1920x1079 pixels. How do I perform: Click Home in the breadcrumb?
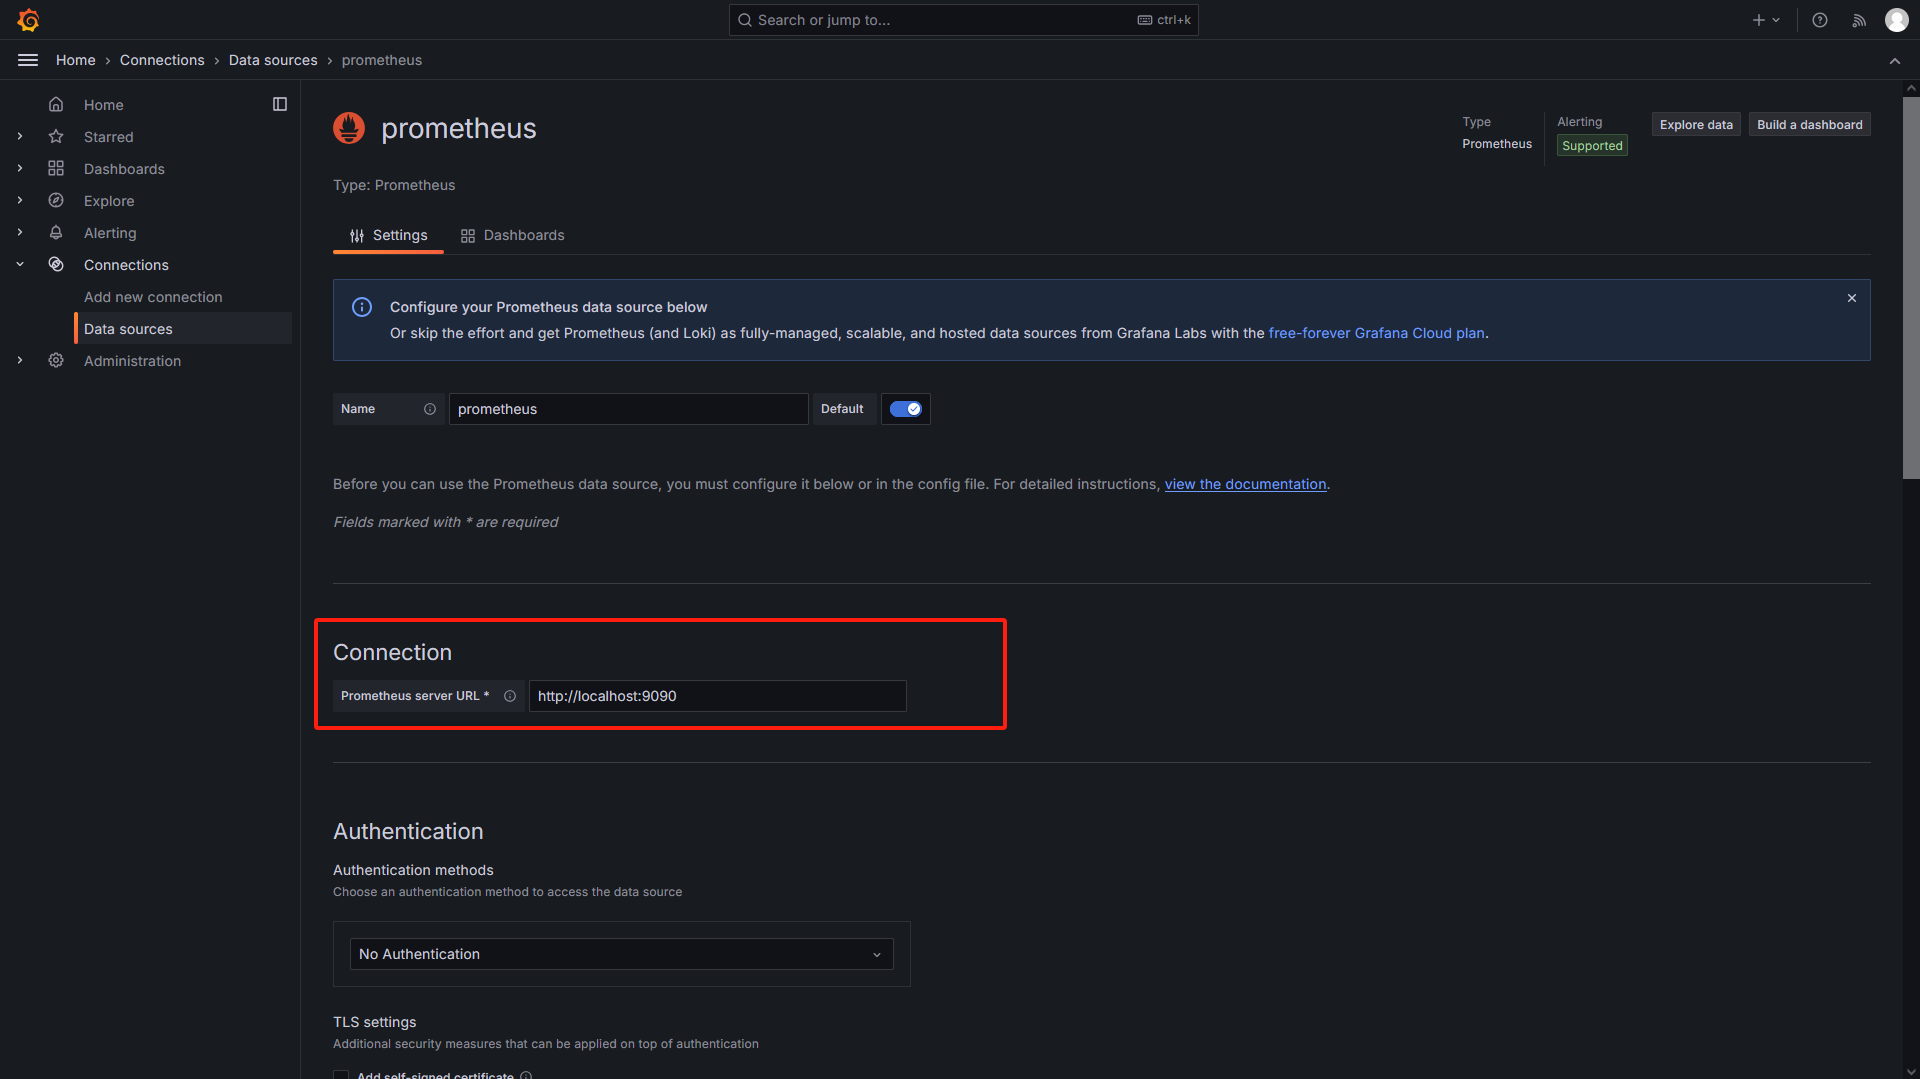[x=76, y=60]
